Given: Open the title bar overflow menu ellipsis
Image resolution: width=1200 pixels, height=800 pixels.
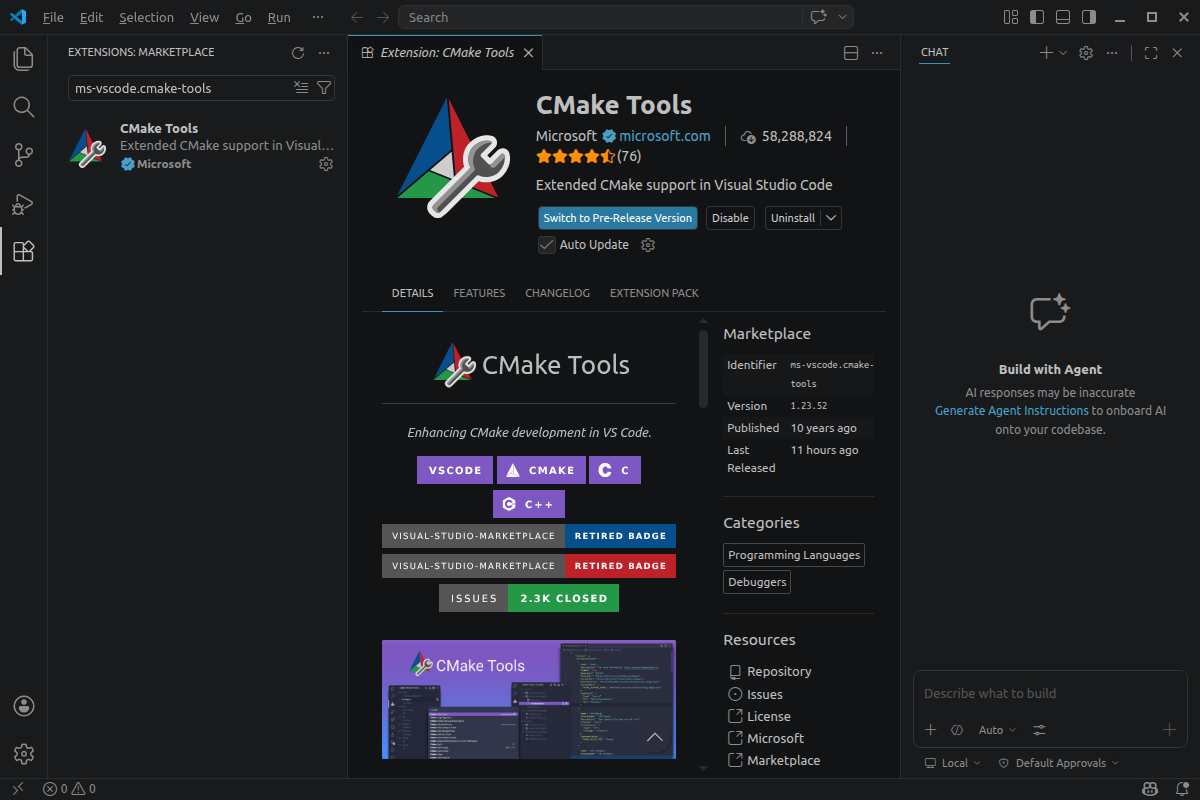Looking at the screenshot, I should [318, 17].
